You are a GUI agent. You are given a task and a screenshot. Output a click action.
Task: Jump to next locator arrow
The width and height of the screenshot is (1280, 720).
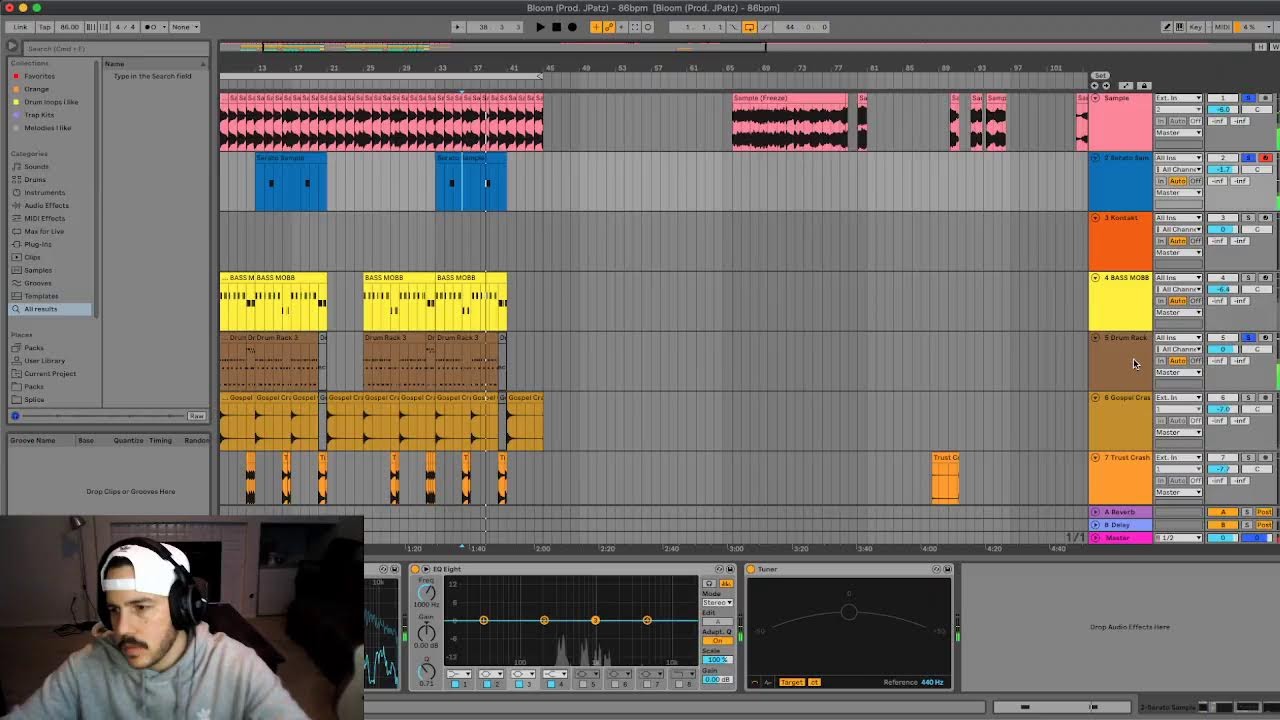tap(1106, 86)
